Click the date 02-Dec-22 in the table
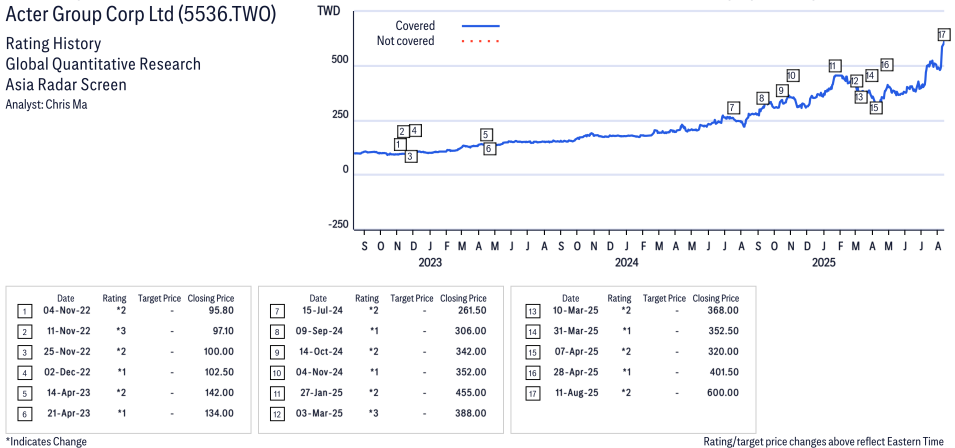Screen dimensions: 955x448 (66, 373)
